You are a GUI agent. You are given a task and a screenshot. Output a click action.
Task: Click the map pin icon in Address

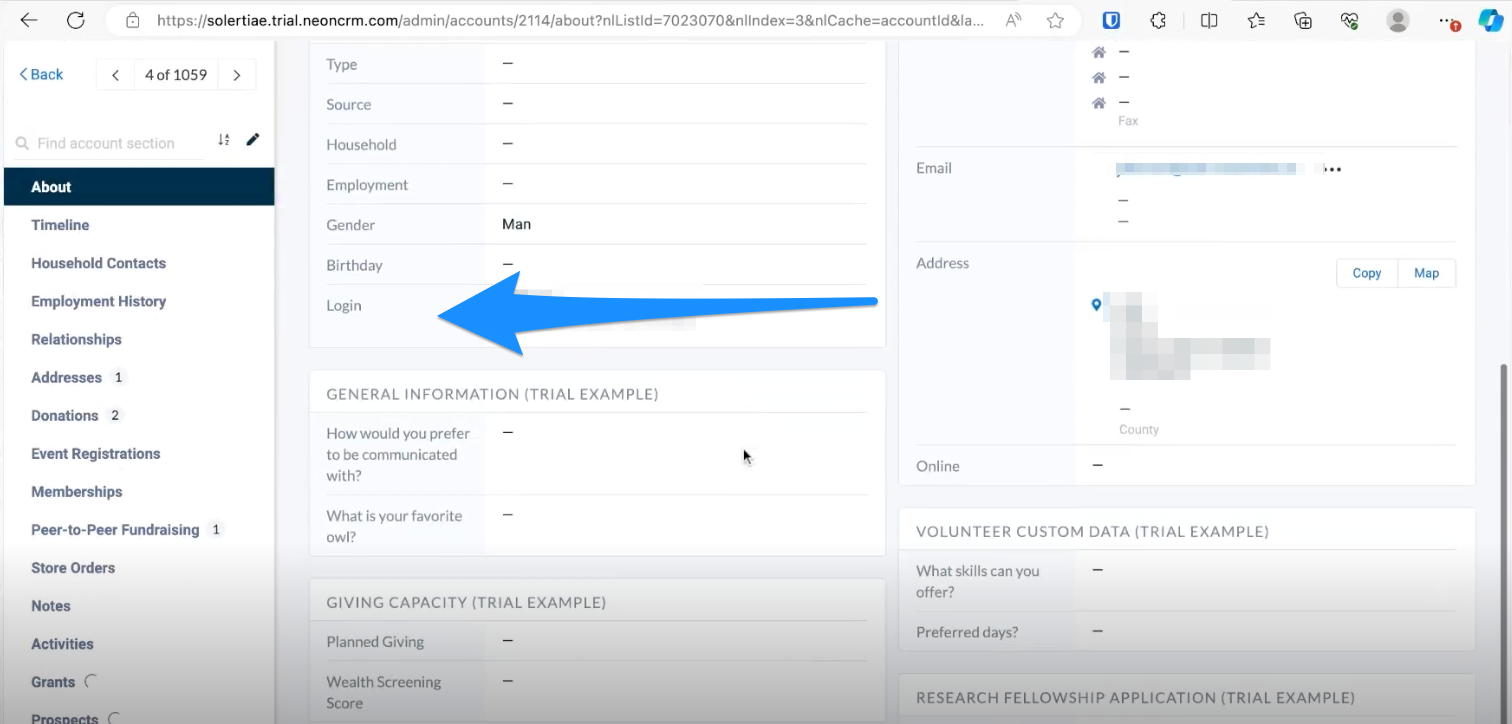pos(1096,305)
